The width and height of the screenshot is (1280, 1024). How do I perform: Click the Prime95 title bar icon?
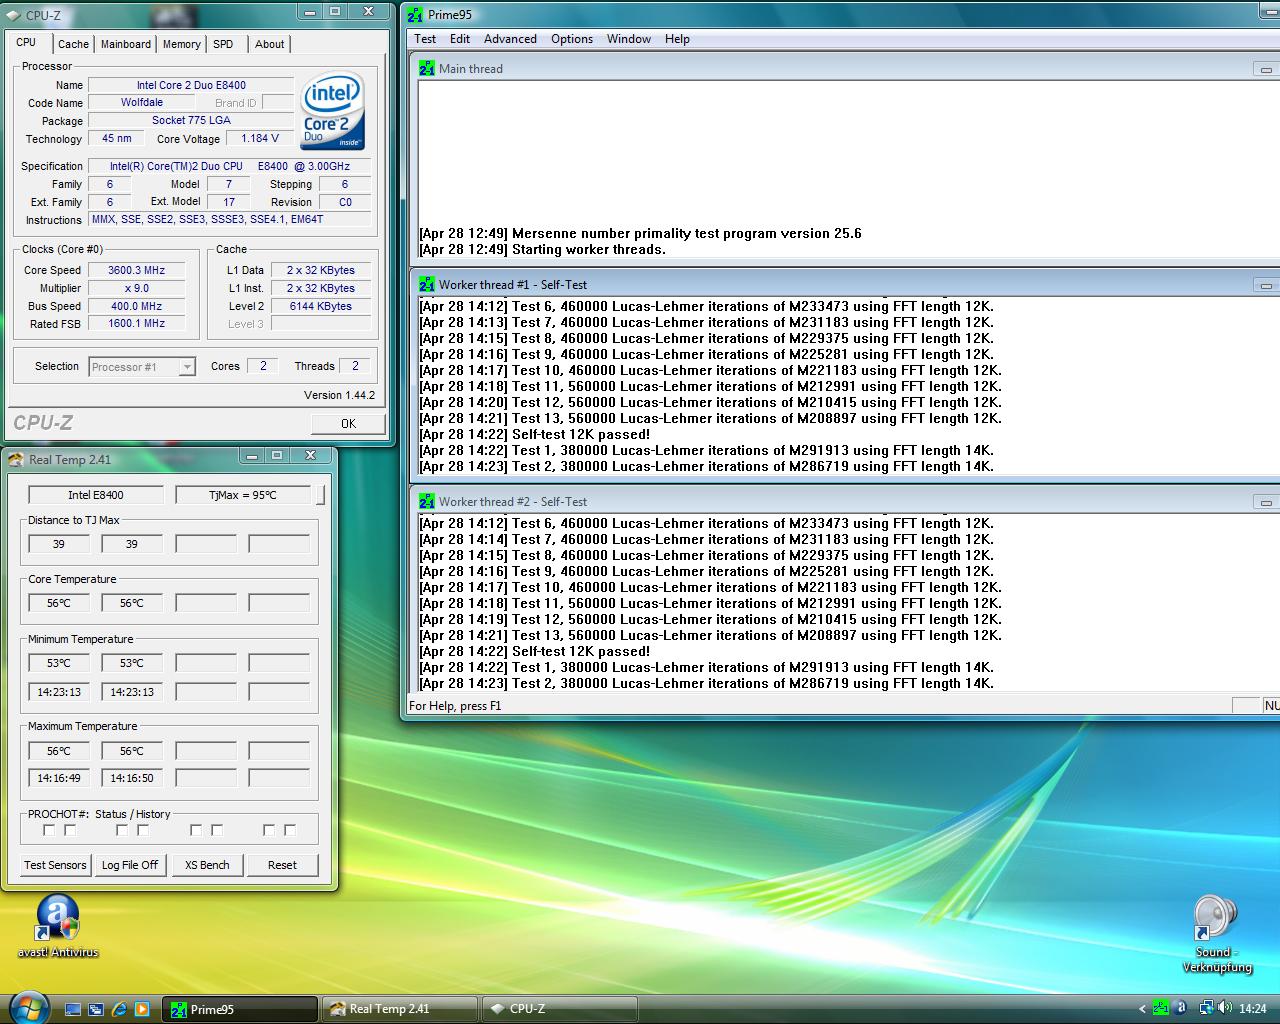(x=415, y=15)
